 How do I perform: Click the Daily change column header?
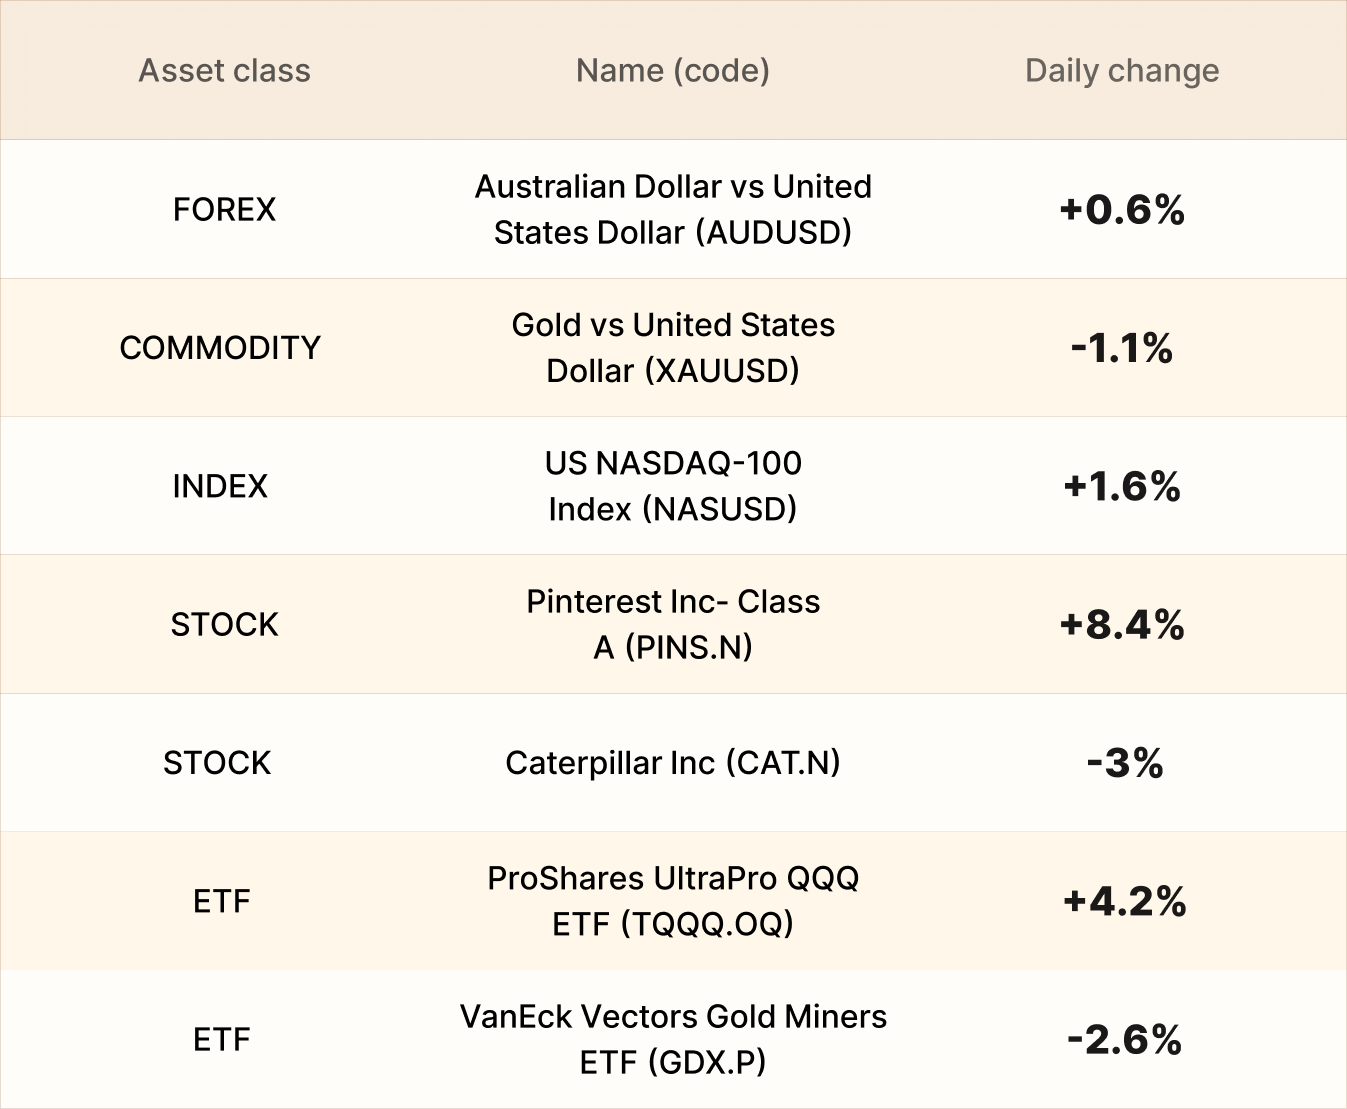pyautogui.click(x=1122, y=71)
